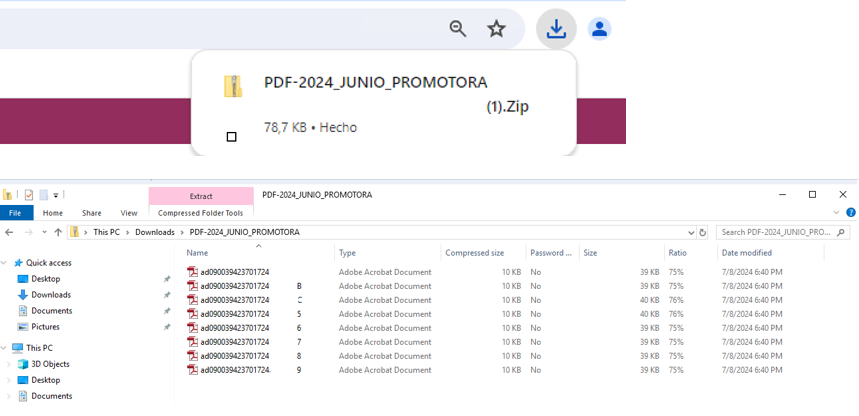Open the address bar history dropdown
Screen dimensions: 859x416
click(x=691, y=232)
